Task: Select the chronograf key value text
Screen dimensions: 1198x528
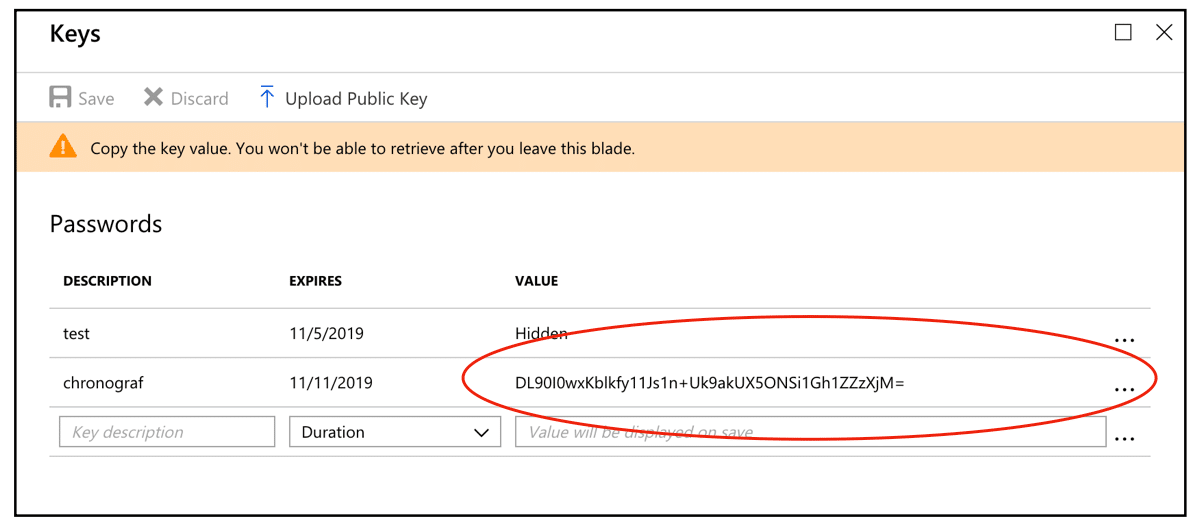Action: coord(709,382)
